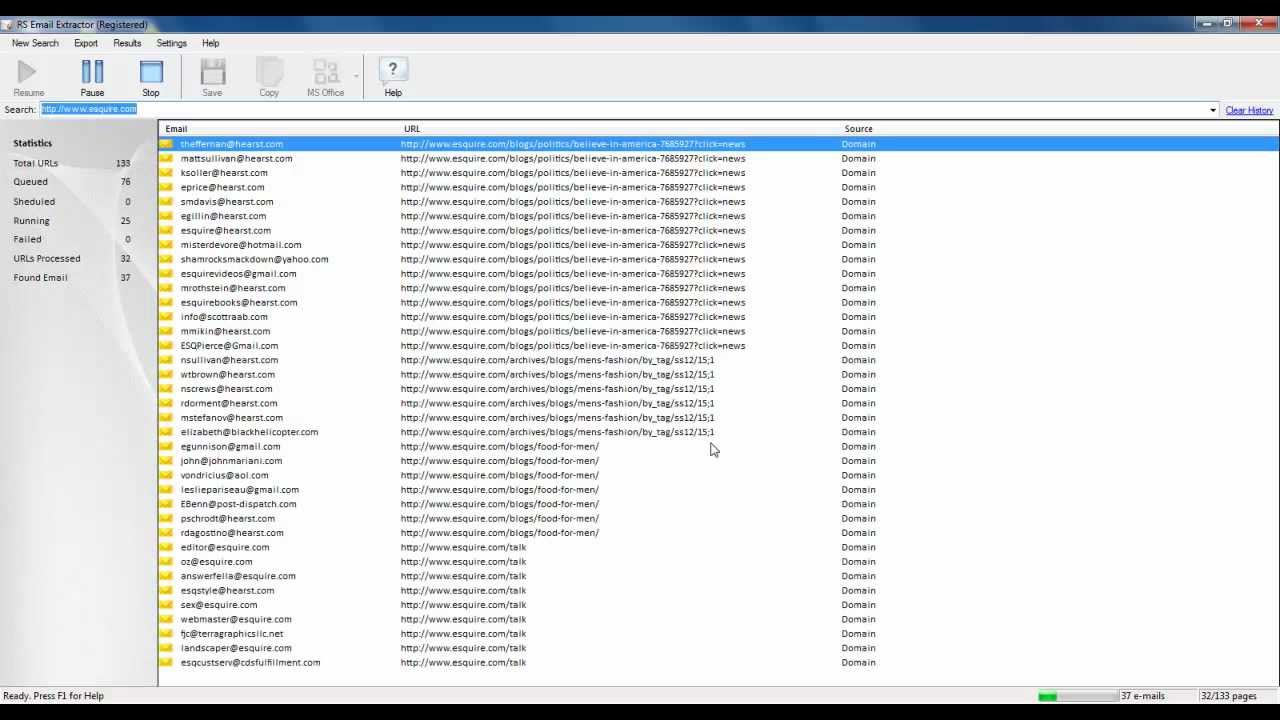Open the Settings menu
Viewport: 1280px width, 720px height.
(x=171, y=43)
